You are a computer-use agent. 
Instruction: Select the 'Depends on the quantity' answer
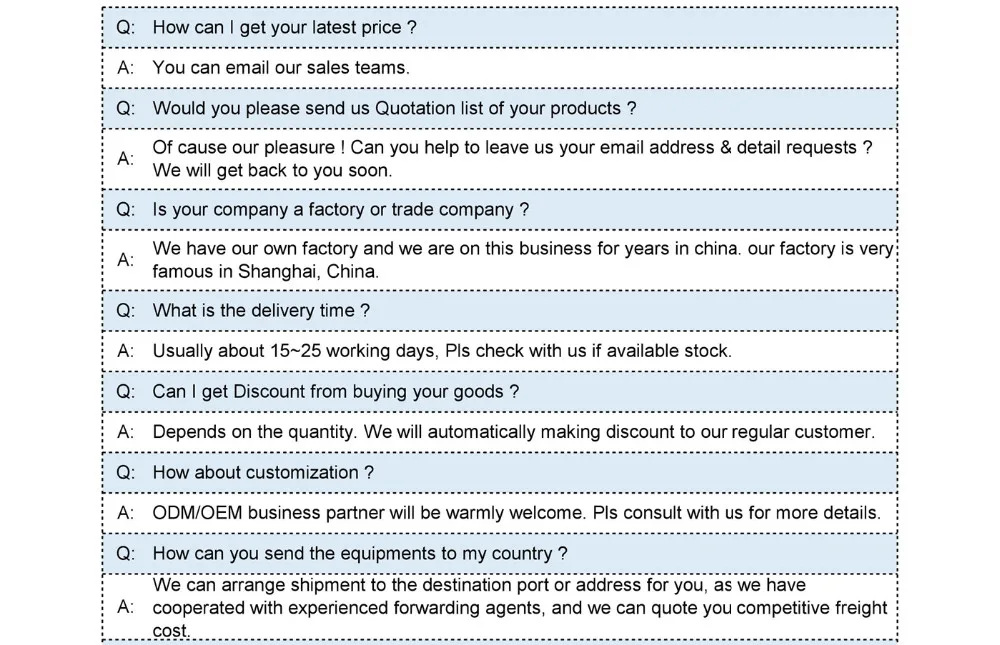(513, 432)
